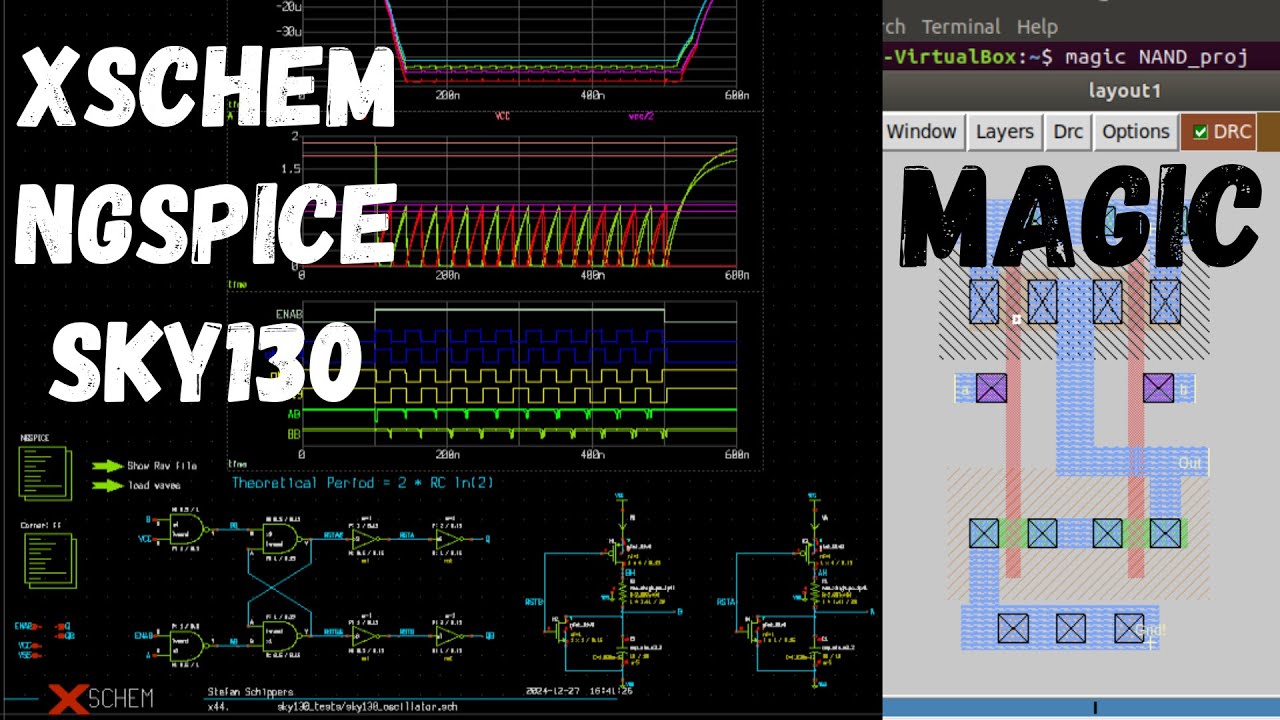Screen dimensions: 1280x720
Task: Select the purple contact labeled b in the layout
Action: [x=1158, y=388]
